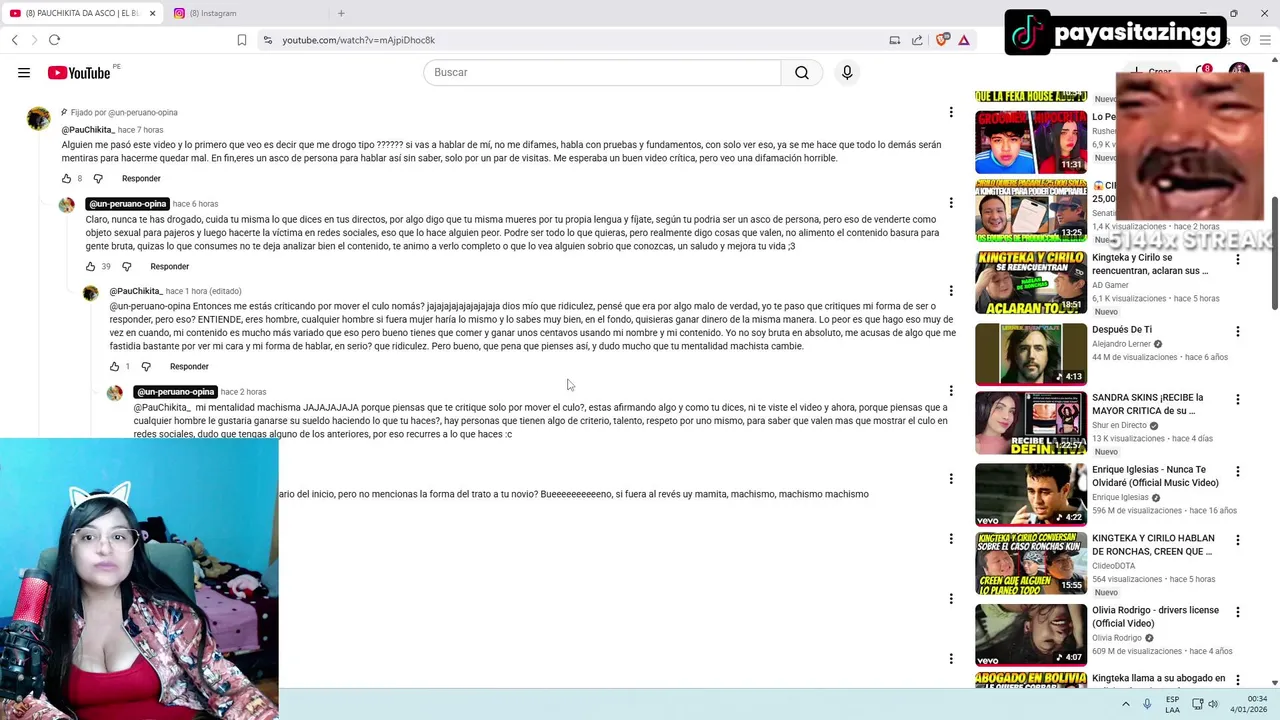Open the site information icon beside the URL
The width and height of the screenshot is (1280, 720).
[x=267, y=40]
